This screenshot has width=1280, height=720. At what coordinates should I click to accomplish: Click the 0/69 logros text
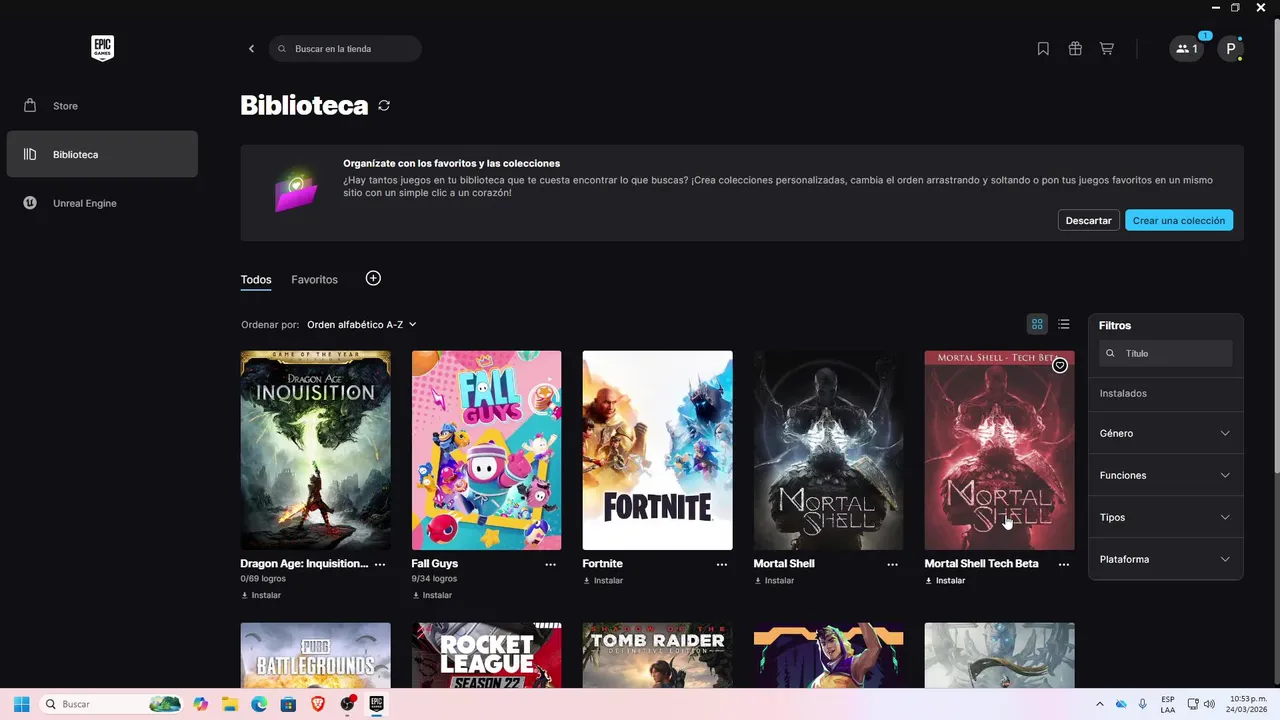pos(263,579)
